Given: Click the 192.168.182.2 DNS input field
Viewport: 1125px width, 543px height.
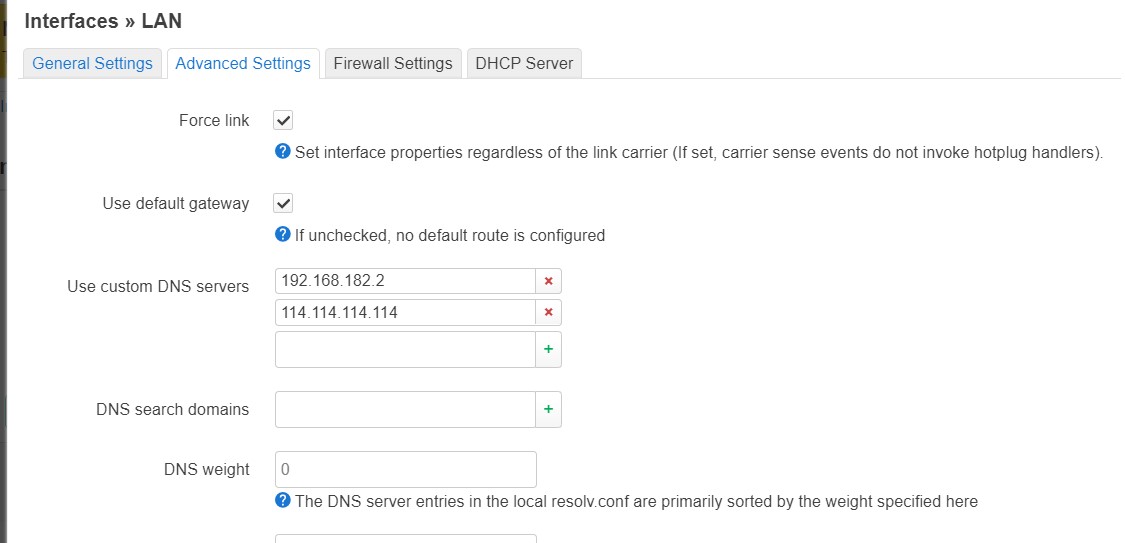Looking at the screenshot, I should [405, 281].
